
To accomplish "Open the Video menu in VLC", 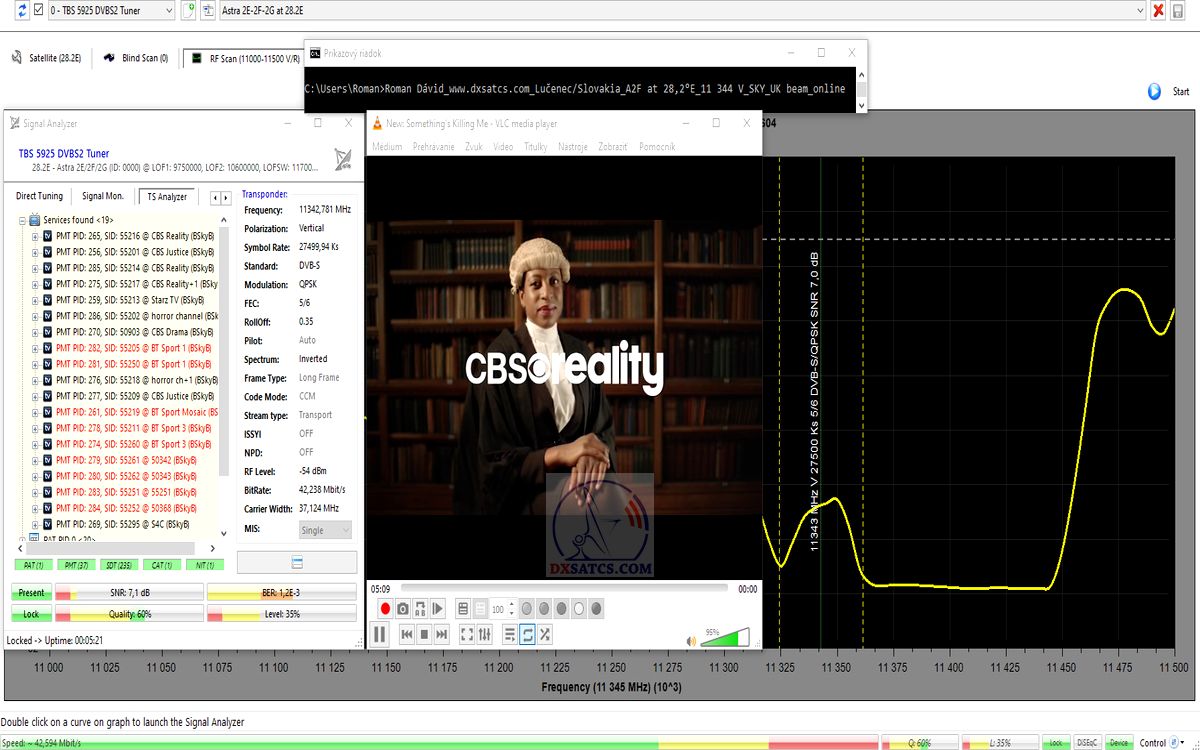I will pyautogui.click(x=503, y=147).
